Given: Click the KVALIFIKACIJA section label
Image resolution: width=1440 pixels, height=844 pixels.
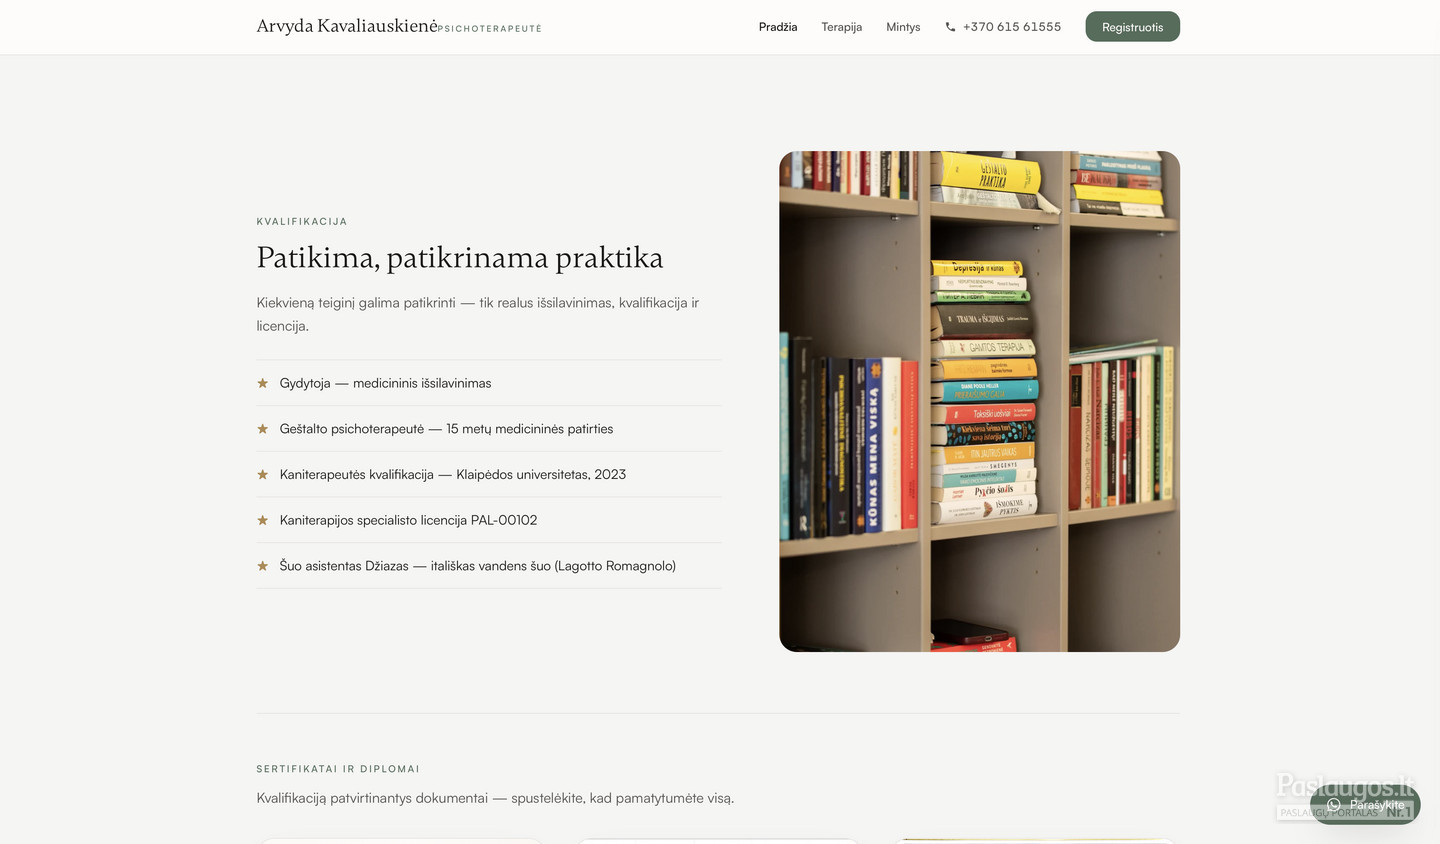Looking at the screenshot, I should tap(302, 222).
